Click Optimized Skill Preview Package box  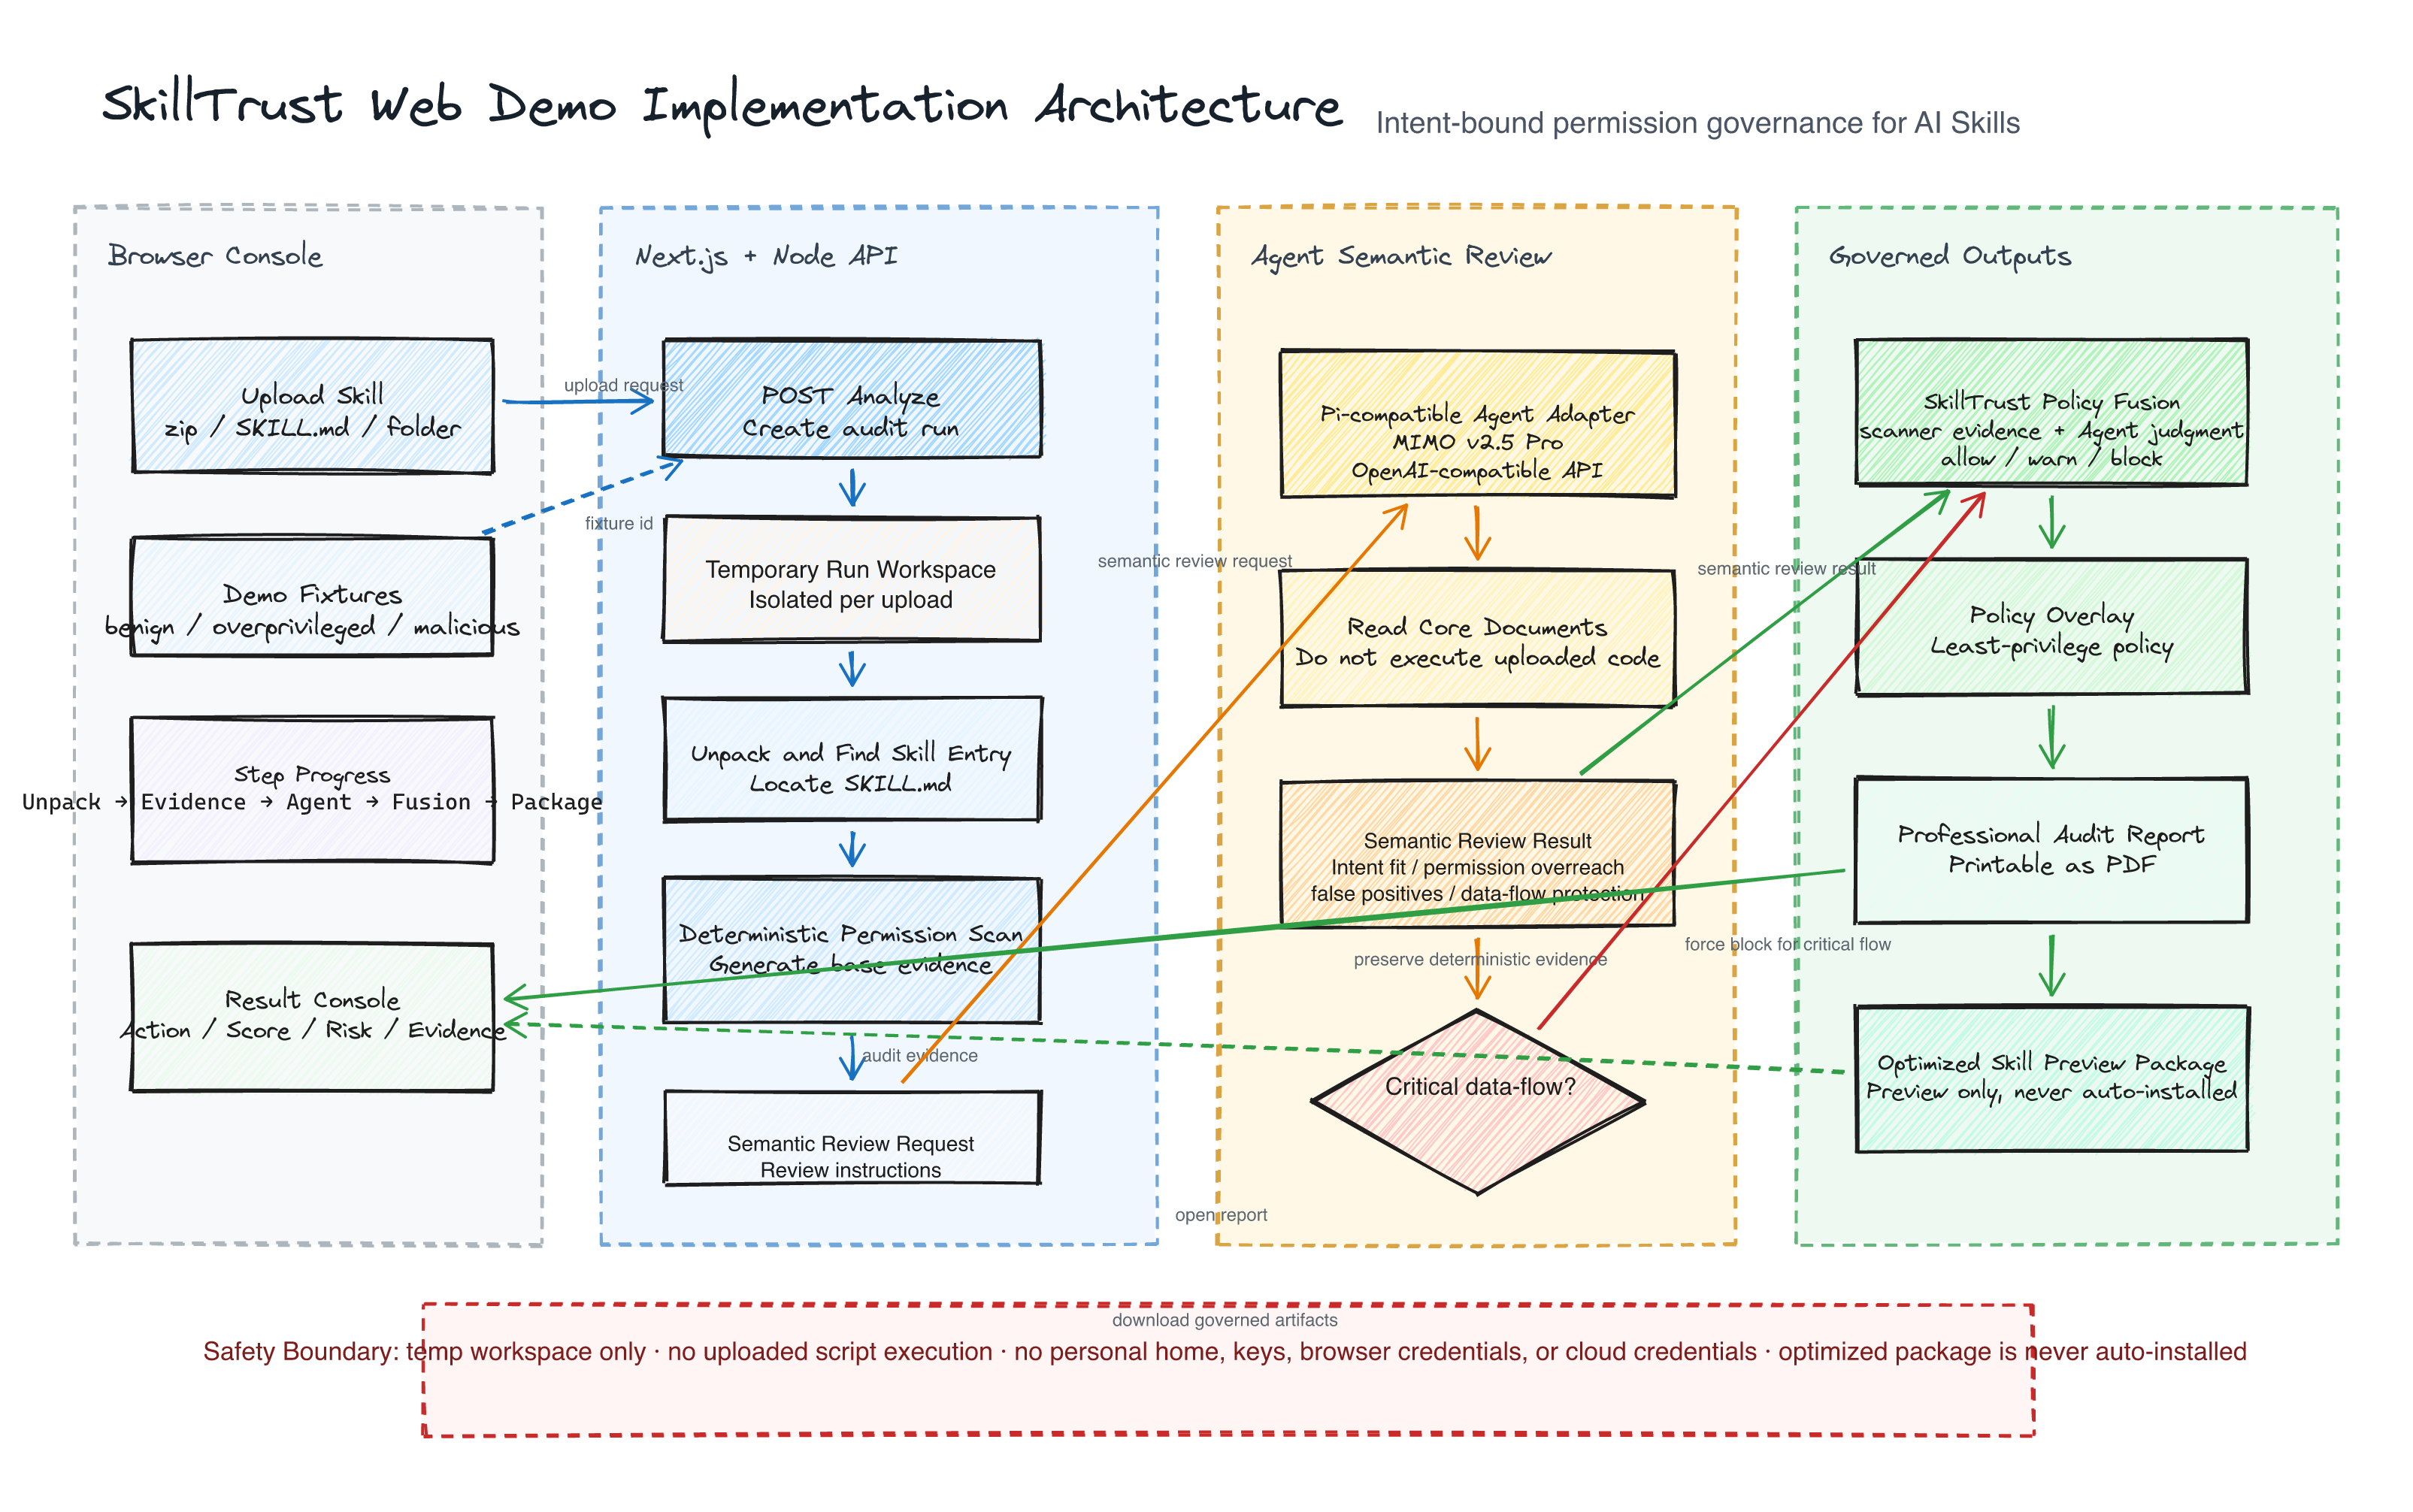(2051, 1079)
